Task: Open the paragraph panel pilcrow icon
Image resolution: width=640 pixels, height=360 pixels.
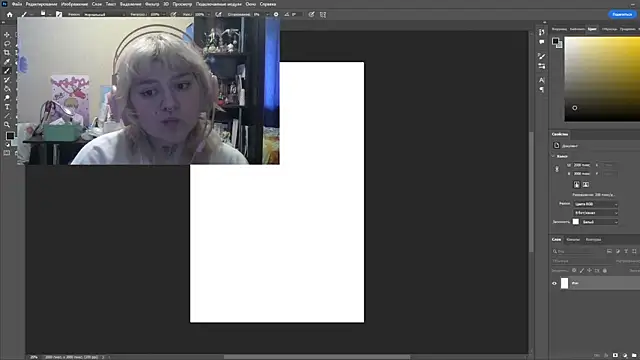Action: [542, 89]
